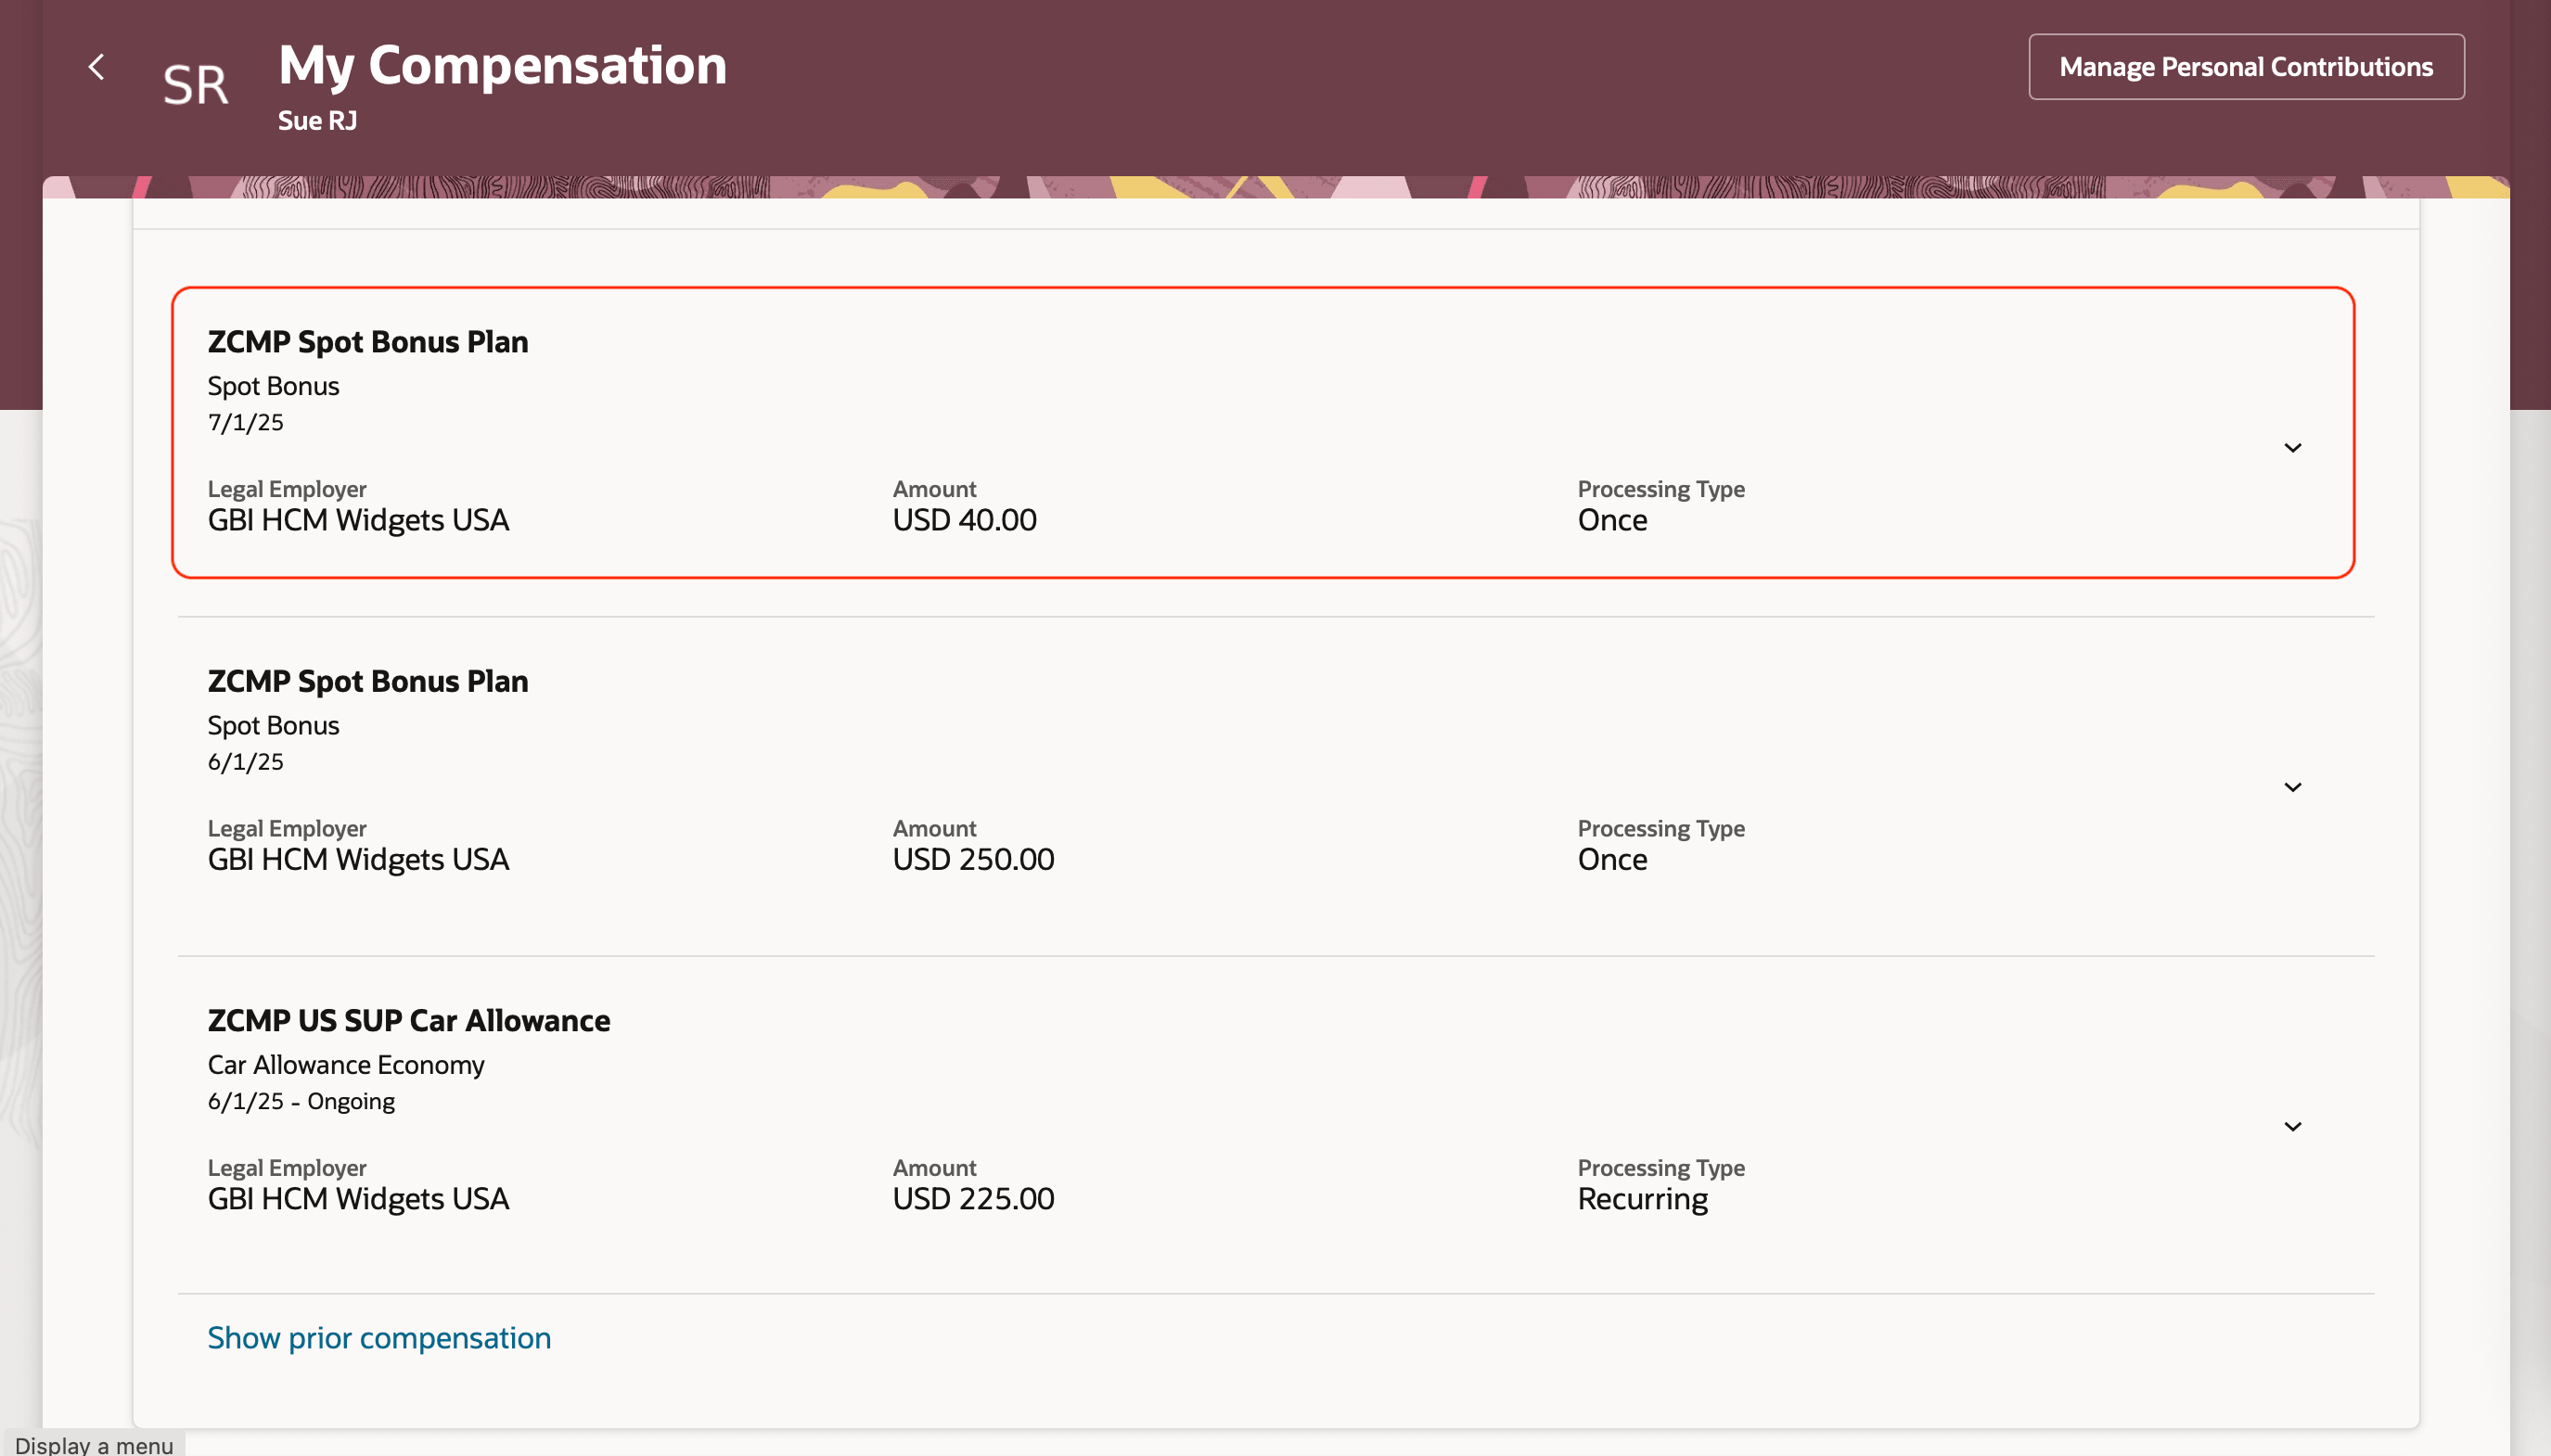
Task: Select the USD 40.00 amount value
Action: (963, 519)
